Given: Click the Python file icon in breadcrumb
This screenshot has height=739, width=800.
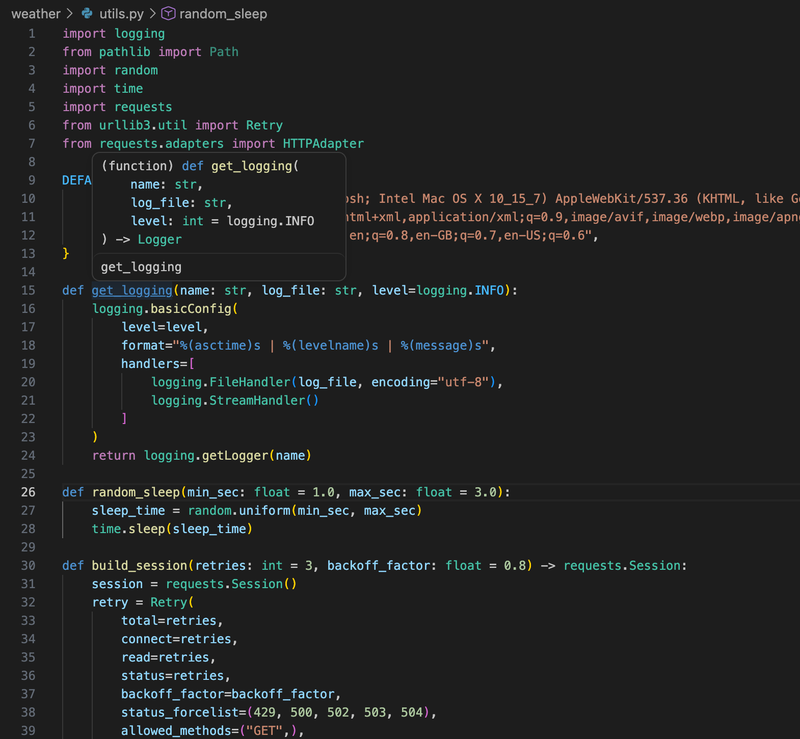Looking at the screenshot, I should click(x=87, y=13).
